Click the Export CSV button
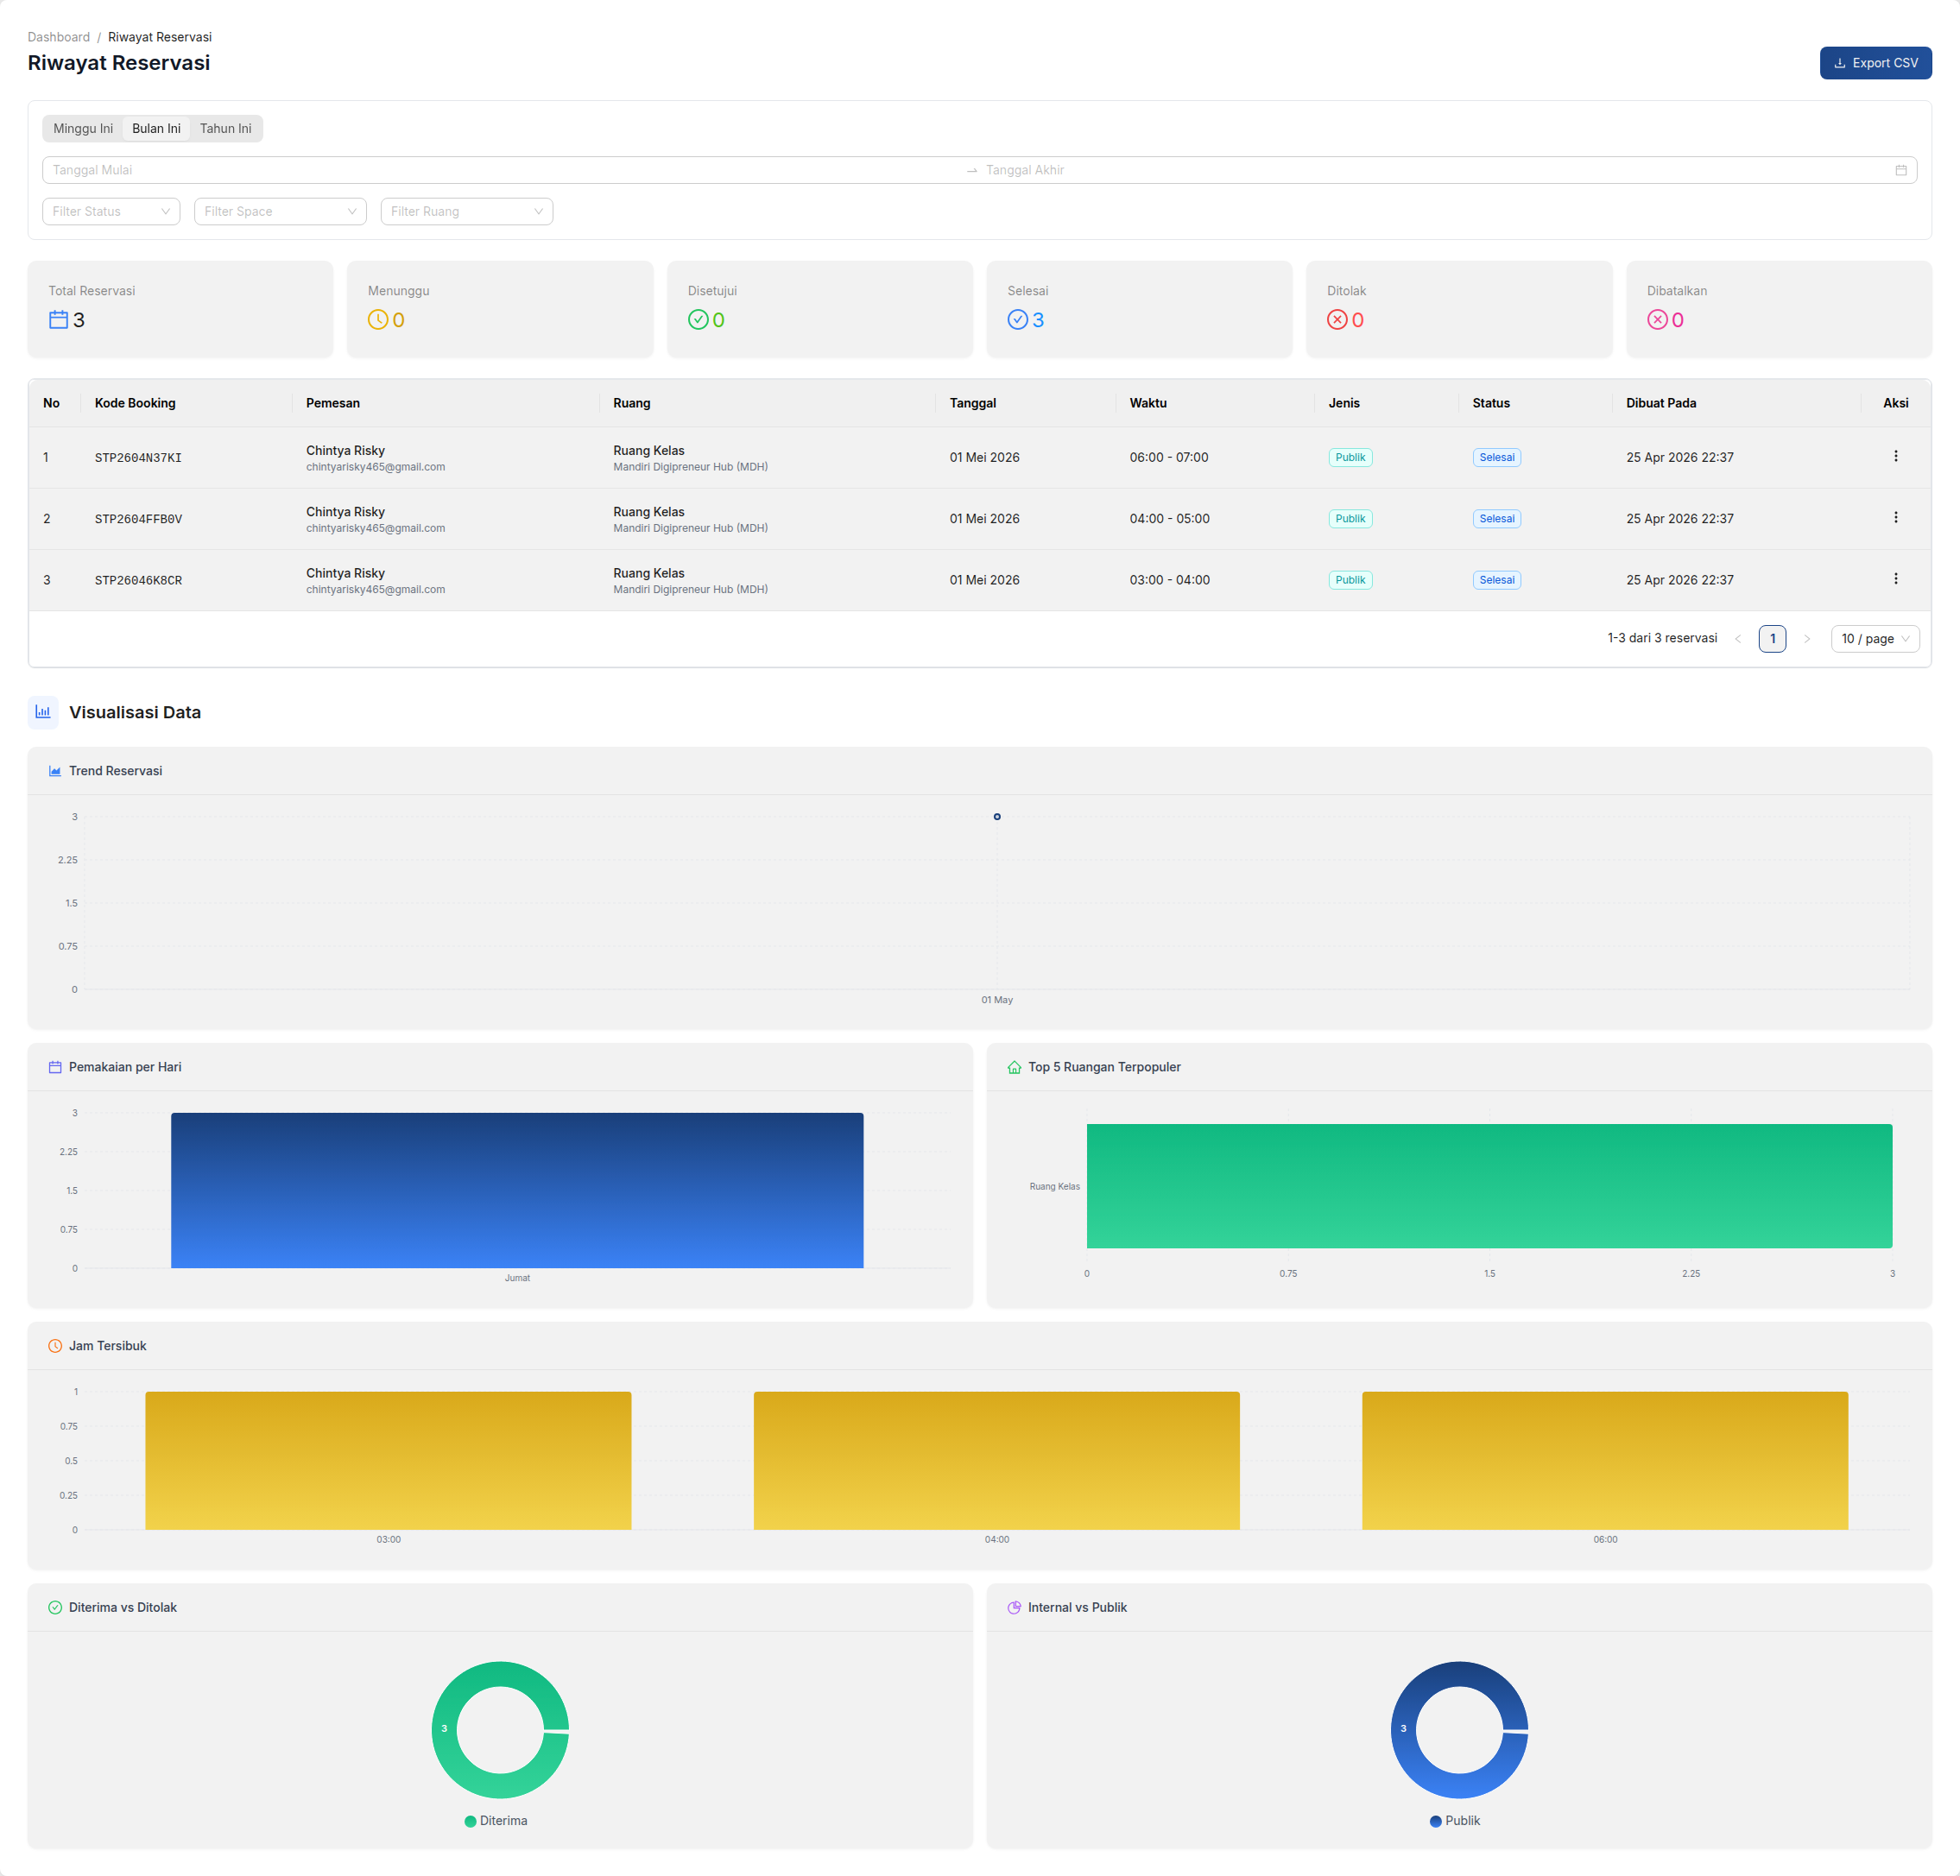 tap(1875, 63)
